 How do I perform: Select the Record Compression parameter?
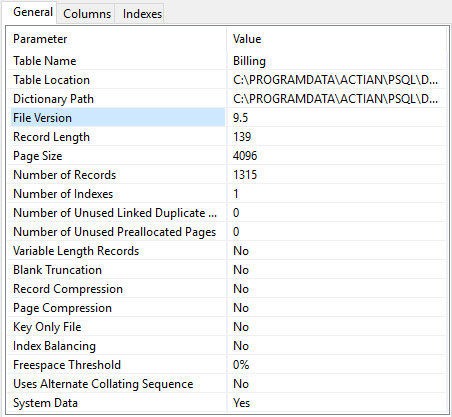click(68, 289)
